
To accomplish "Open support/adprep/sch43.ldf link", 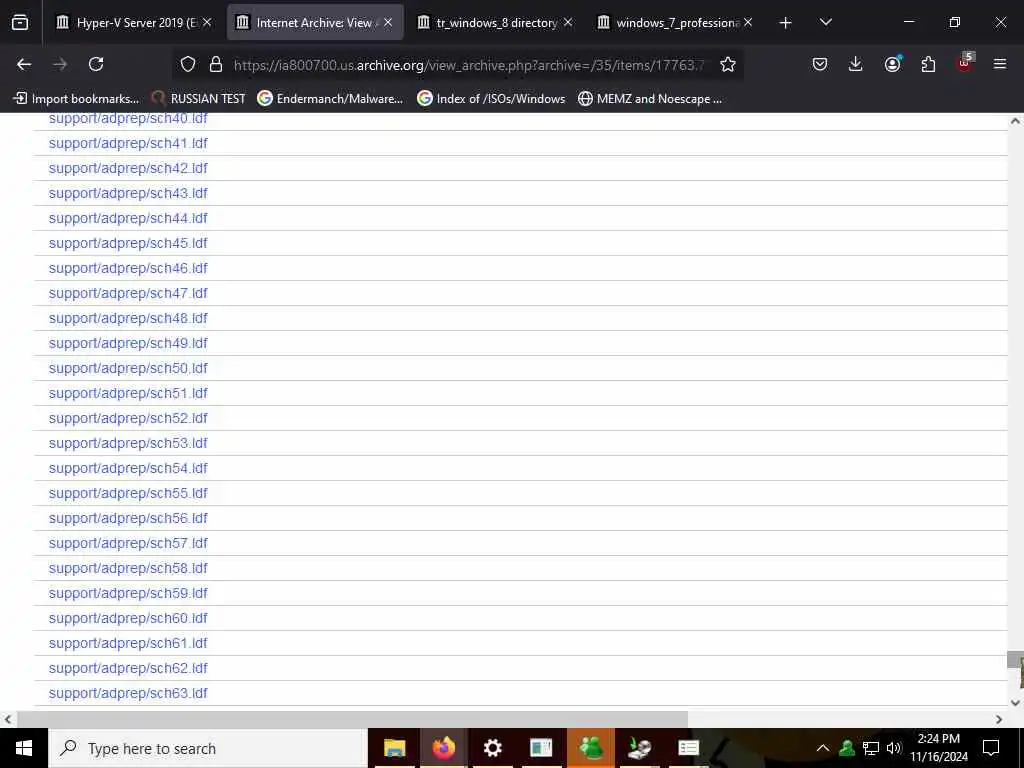I will pos(128,193).
